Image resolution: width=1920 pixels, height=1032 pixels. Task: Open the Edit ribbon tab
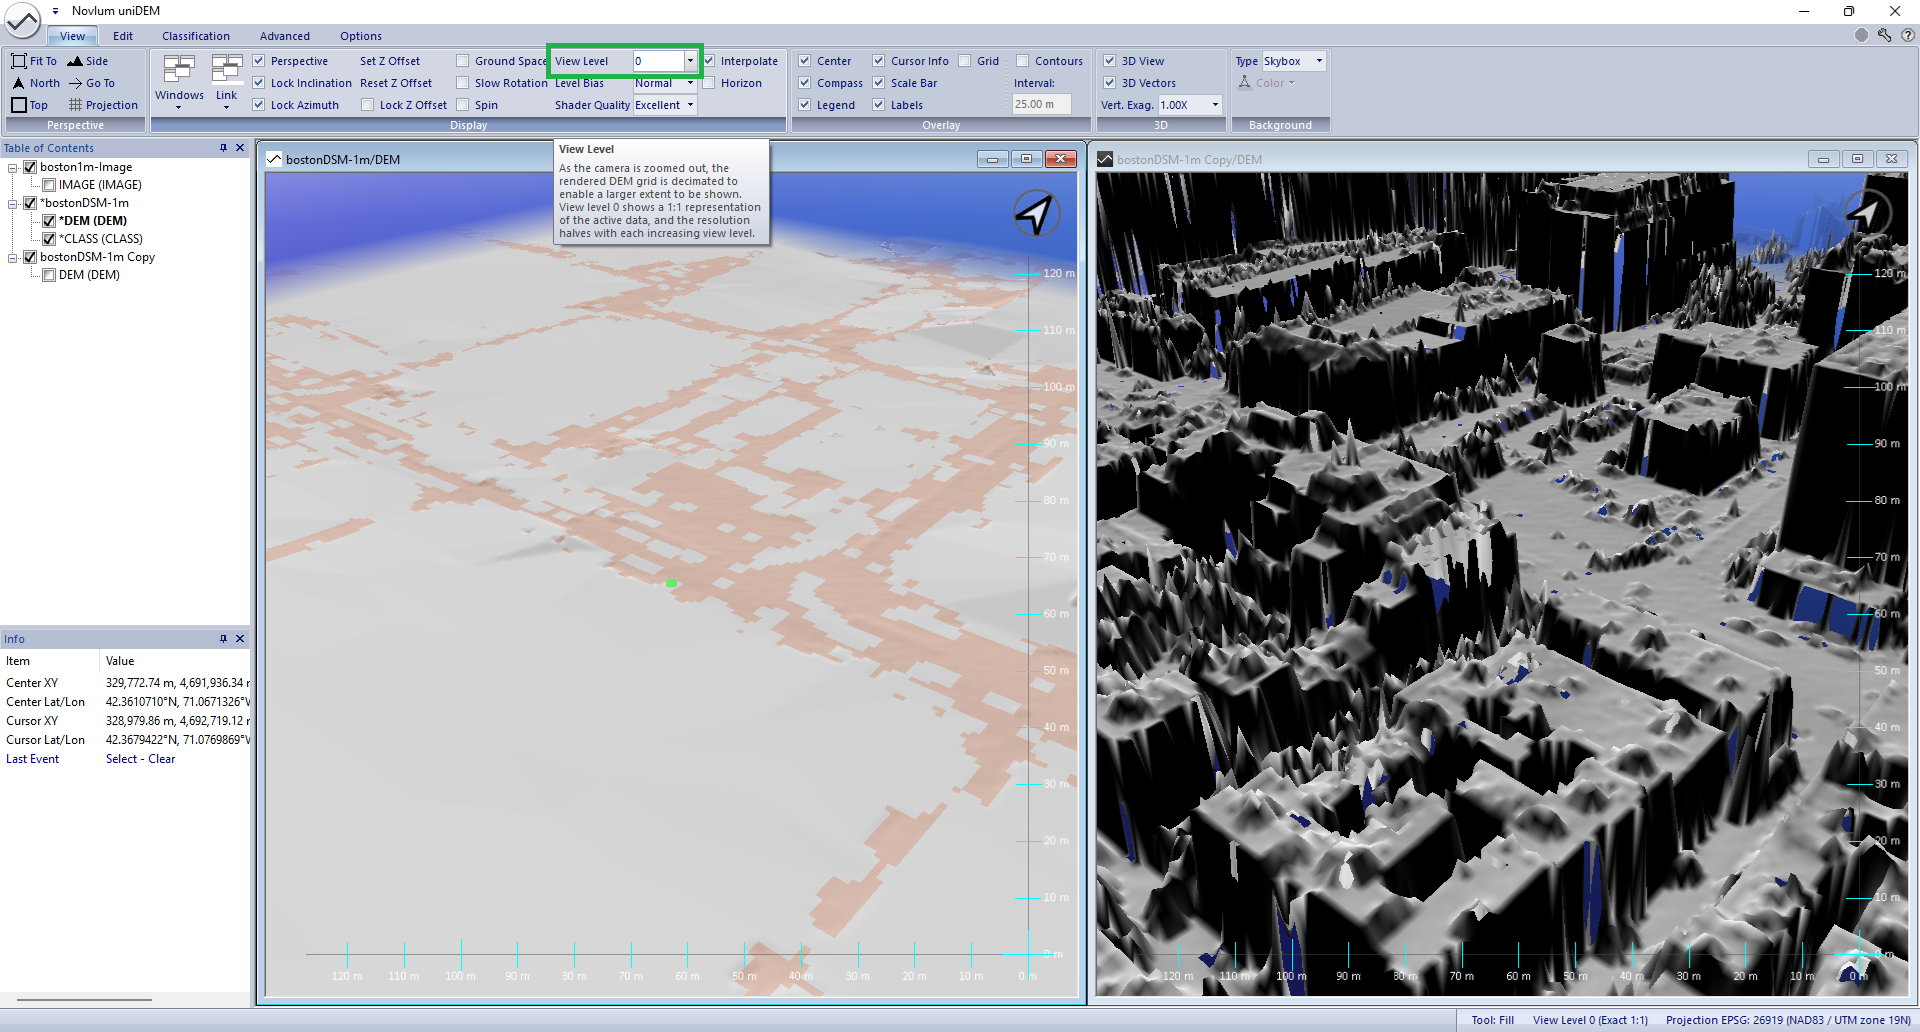pos(123,36)
